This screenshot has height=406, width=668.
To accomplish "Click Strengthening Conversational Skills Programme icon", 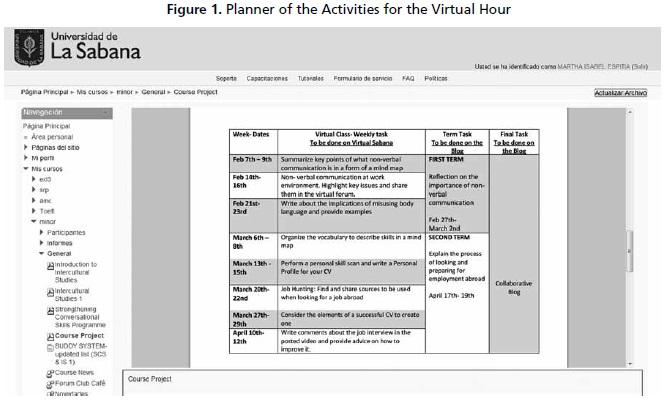I will tap(50, 310).
